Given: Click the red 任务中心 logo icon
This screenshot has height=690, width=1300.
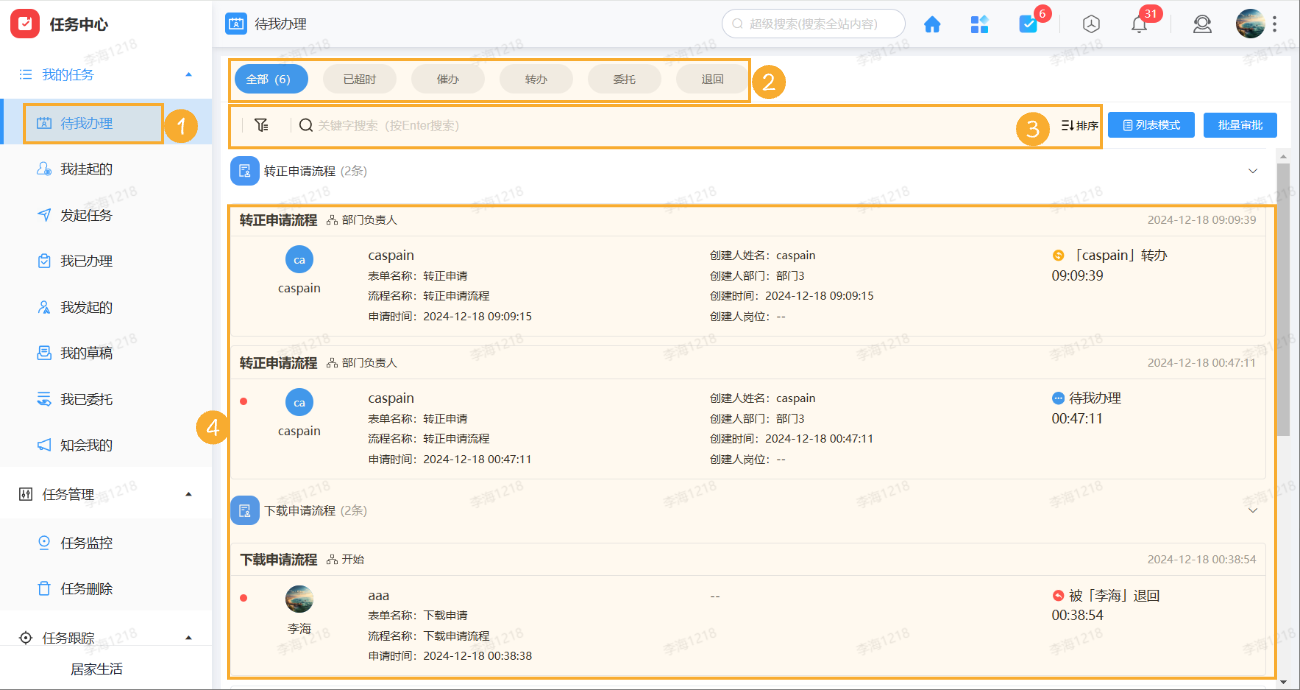Looking at the screenshot, I should click(25, 23).
